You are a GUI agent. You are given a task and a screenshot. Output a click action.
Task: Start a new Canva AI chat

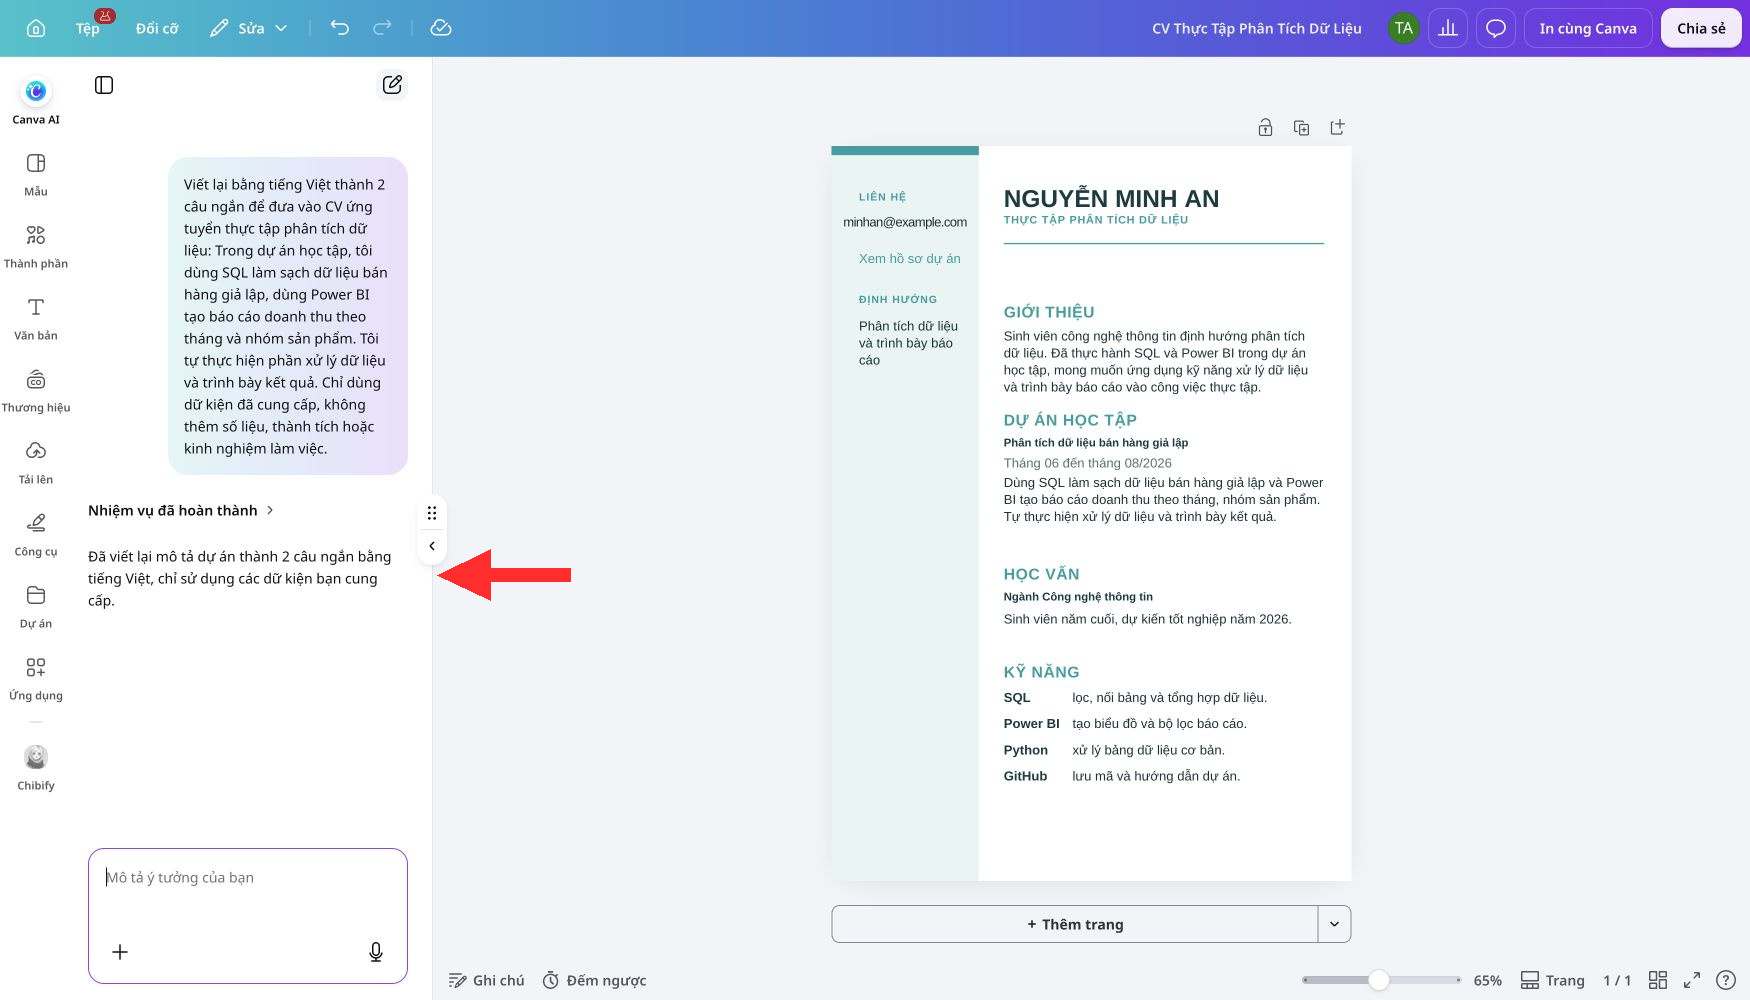coord(392,85)
